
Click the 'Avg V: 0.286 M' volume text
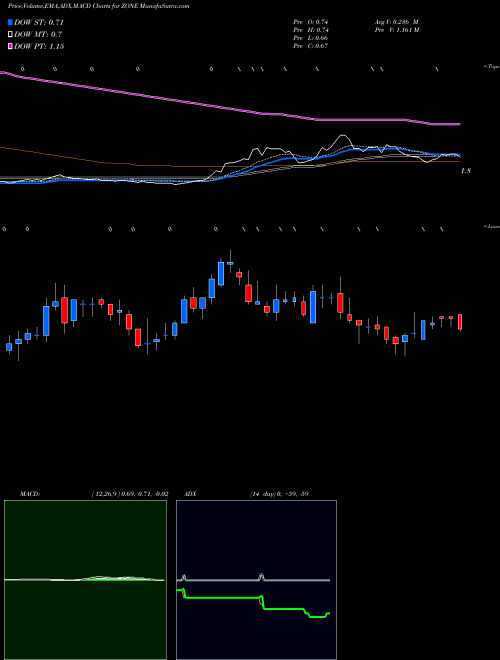[396, 22]
